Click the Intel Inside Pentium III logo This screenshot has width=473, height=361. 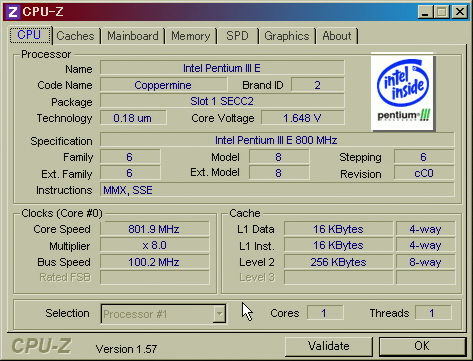[402, 92]
